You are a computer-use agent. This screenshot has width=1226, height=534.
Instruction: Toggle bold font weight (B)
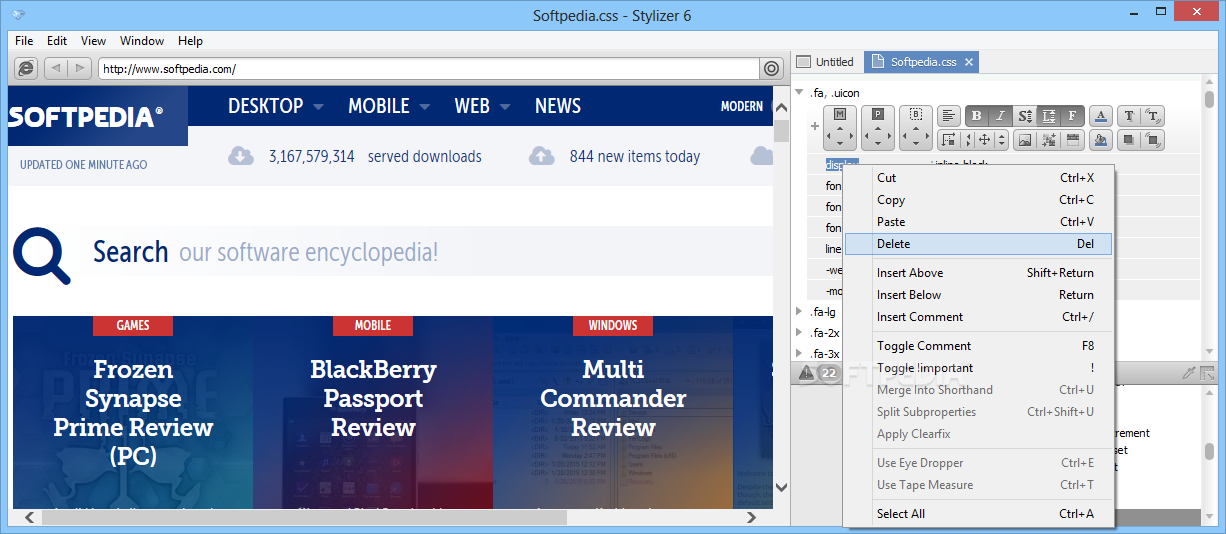977,115
